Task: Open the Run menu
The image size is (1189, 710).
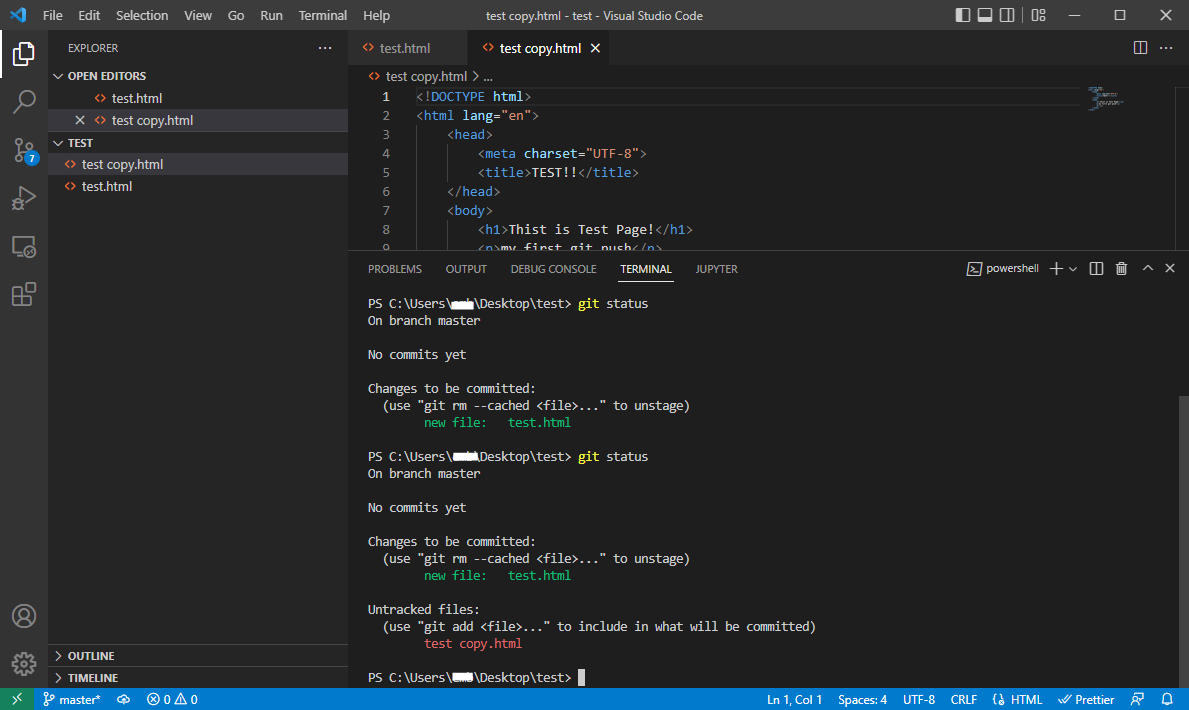Action: [271, 15]
